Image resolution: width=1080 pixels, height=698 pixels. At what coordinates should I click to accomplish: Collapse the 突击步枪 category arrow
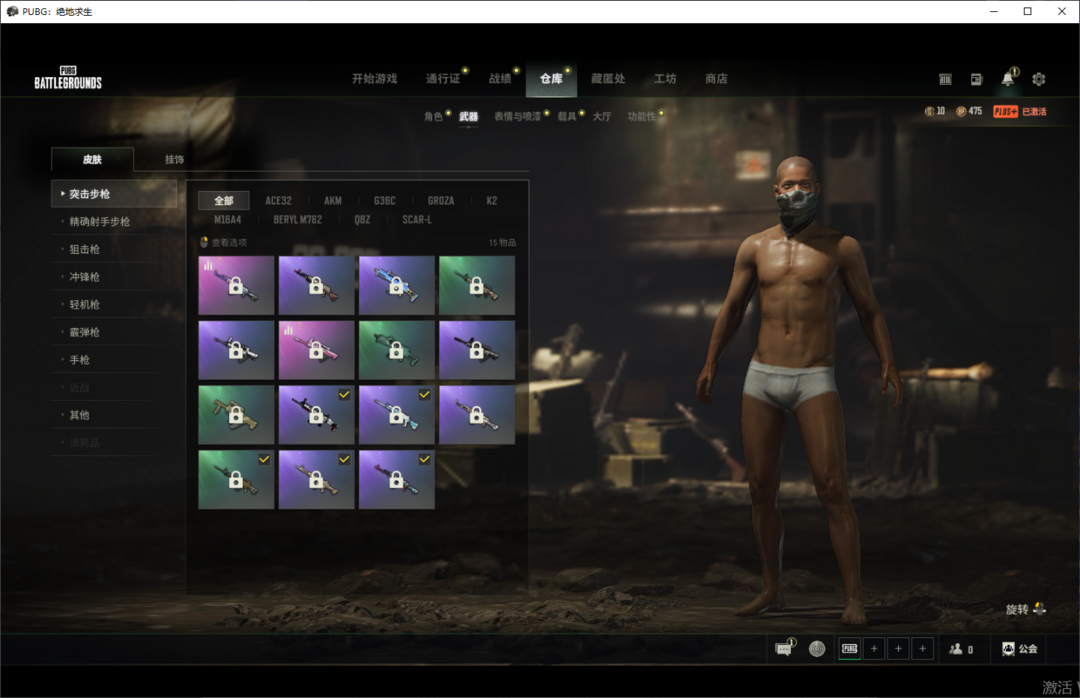click(x=63, y=194)
